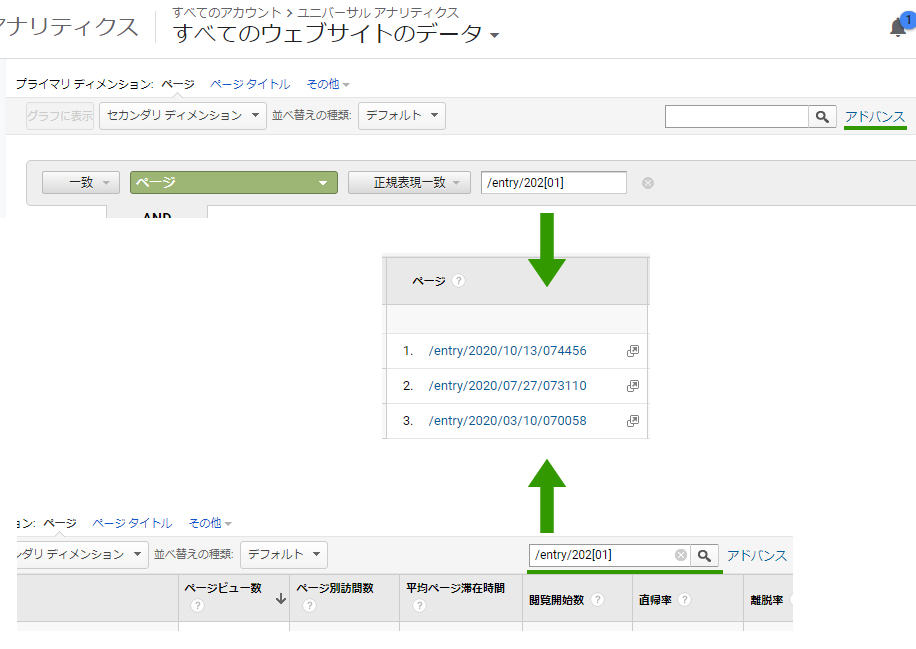Expand top その他 dimension menu
The image size is (916, 649).
tap(328, 84)
